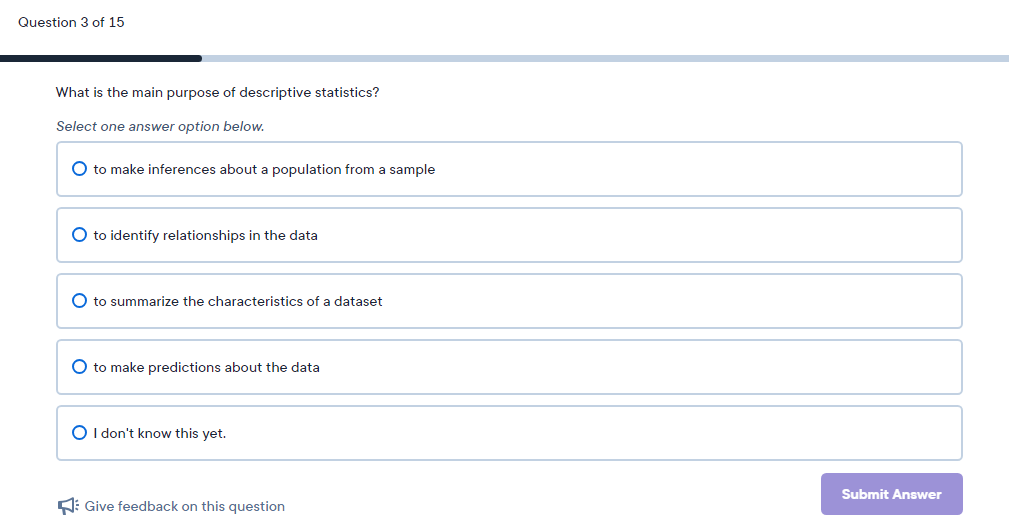Select radio for identify relationships in data
Screen dimensions: 1009x530
click(x=79, y=235)
